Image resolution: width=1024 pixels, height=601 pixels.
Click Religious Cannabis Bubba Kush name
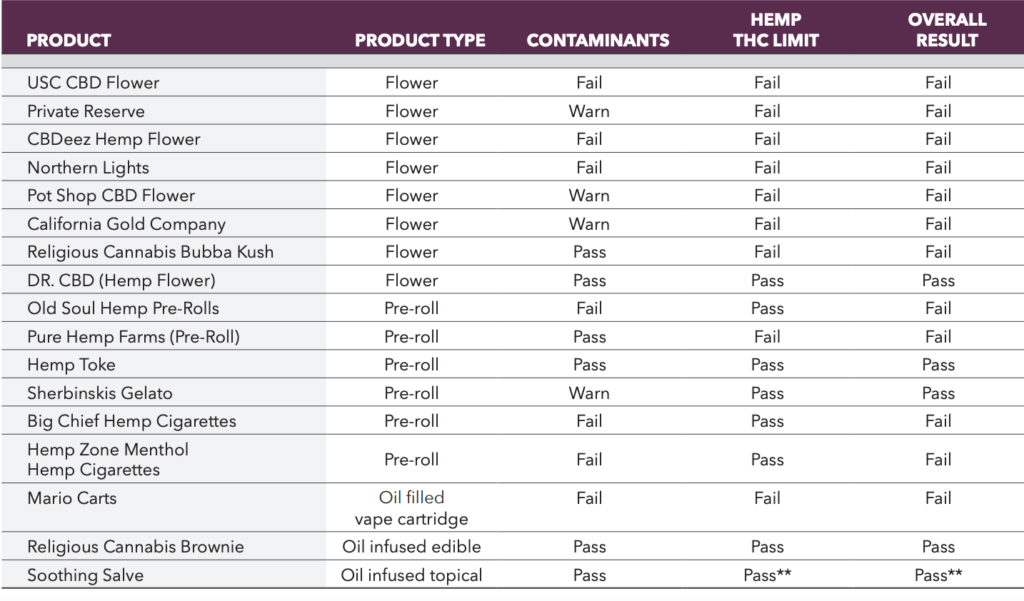click(150, 252)
